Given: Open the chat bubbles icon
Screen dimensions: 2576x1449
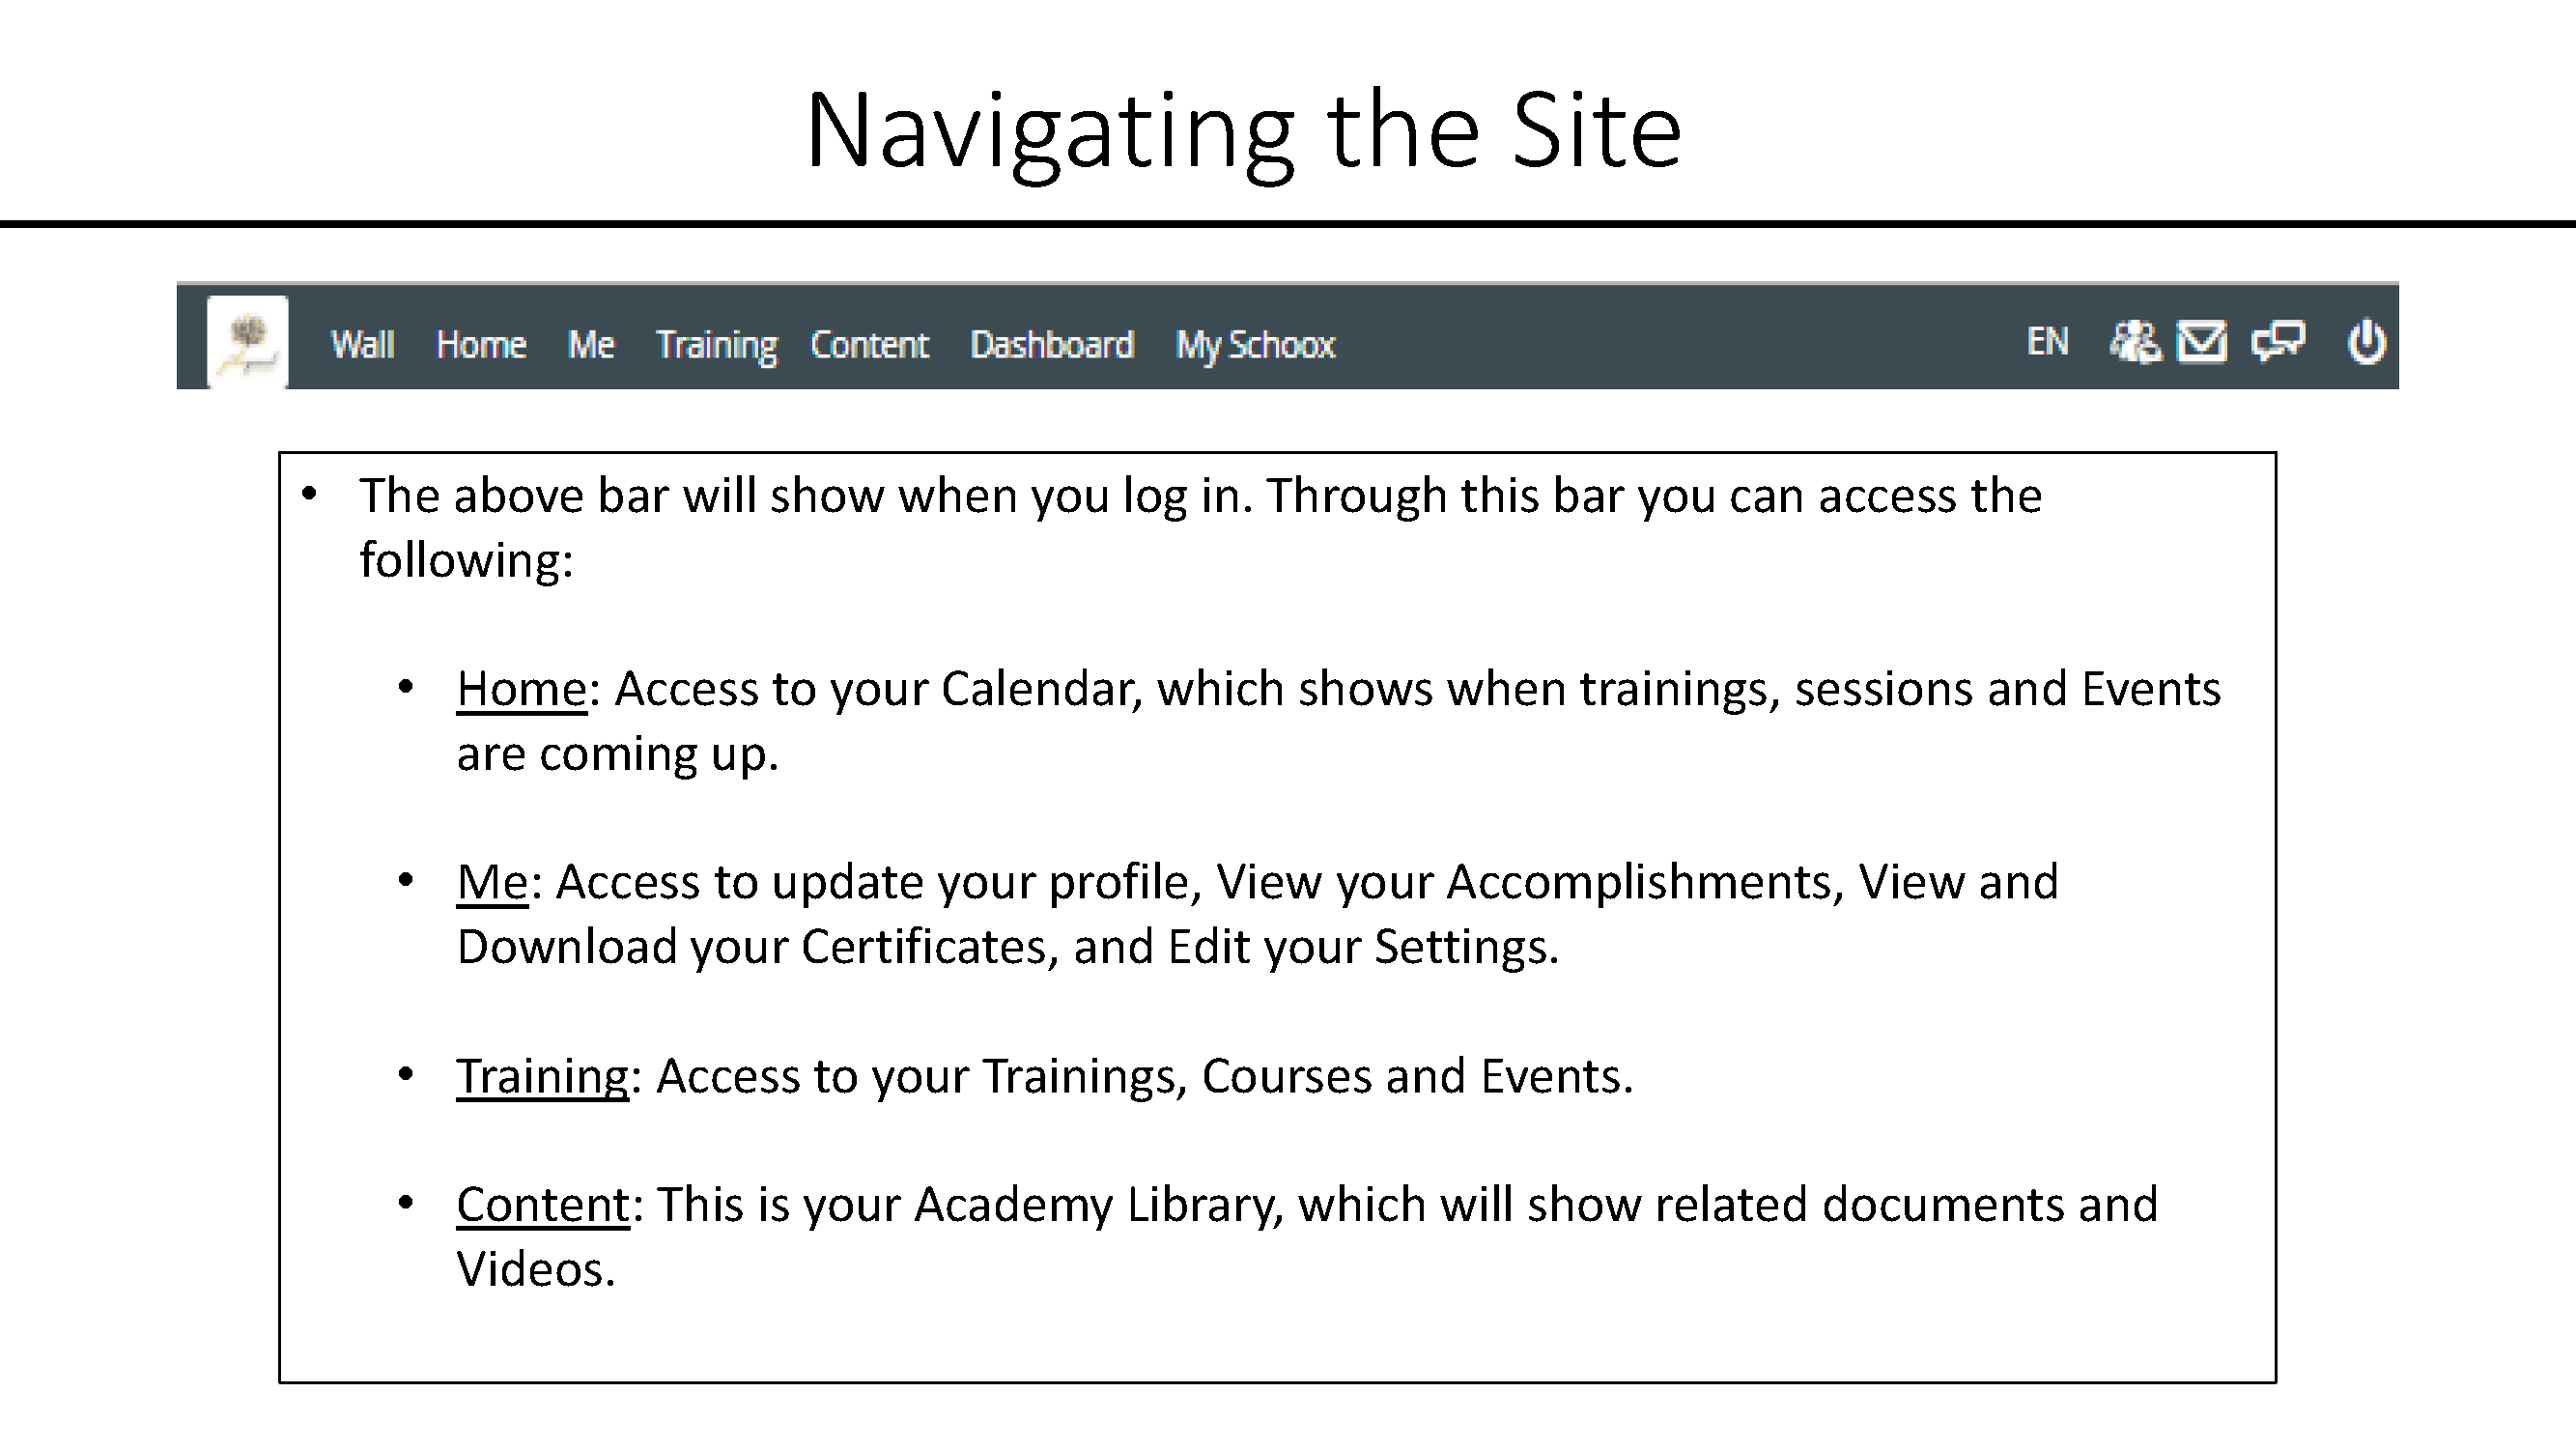Looking at the screenshot, I should pyautogui.click(x=2278, y=341).
